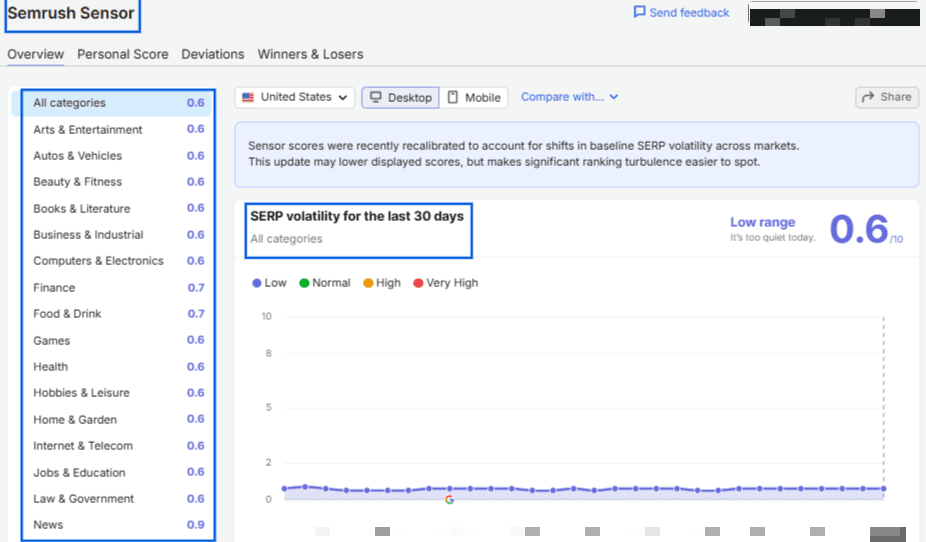Click the Google update marker on chart
The width and height of the screenshot is (926, 542).
pyautogui.click(x=449, y=500)
